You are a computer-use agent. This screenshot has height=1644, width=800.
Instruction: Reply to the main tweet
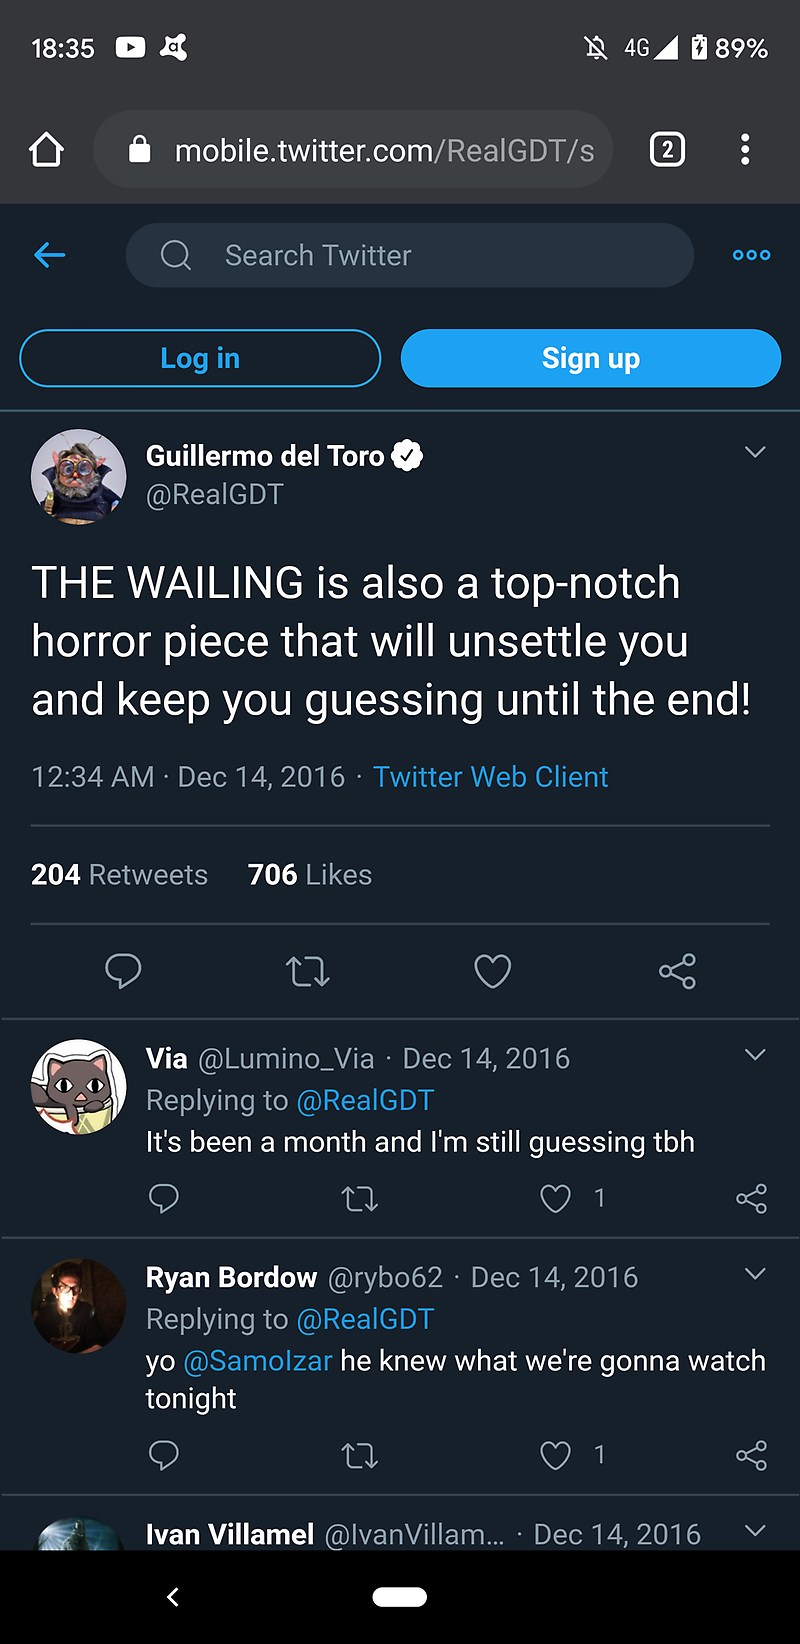(123, 971)
